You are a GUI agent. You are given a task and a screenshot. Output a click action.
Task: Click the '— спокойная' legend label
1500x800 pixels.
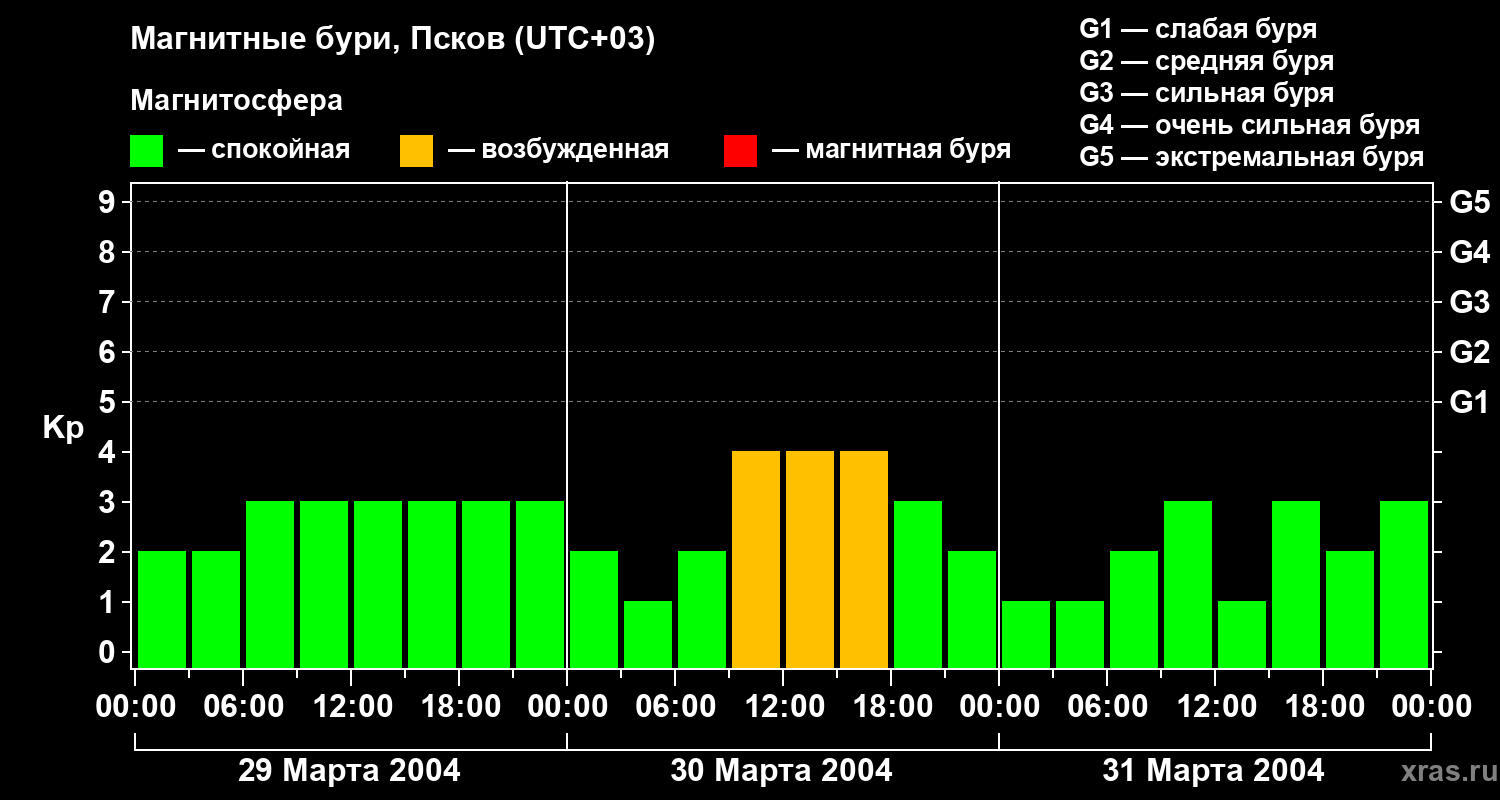[264, 150]
